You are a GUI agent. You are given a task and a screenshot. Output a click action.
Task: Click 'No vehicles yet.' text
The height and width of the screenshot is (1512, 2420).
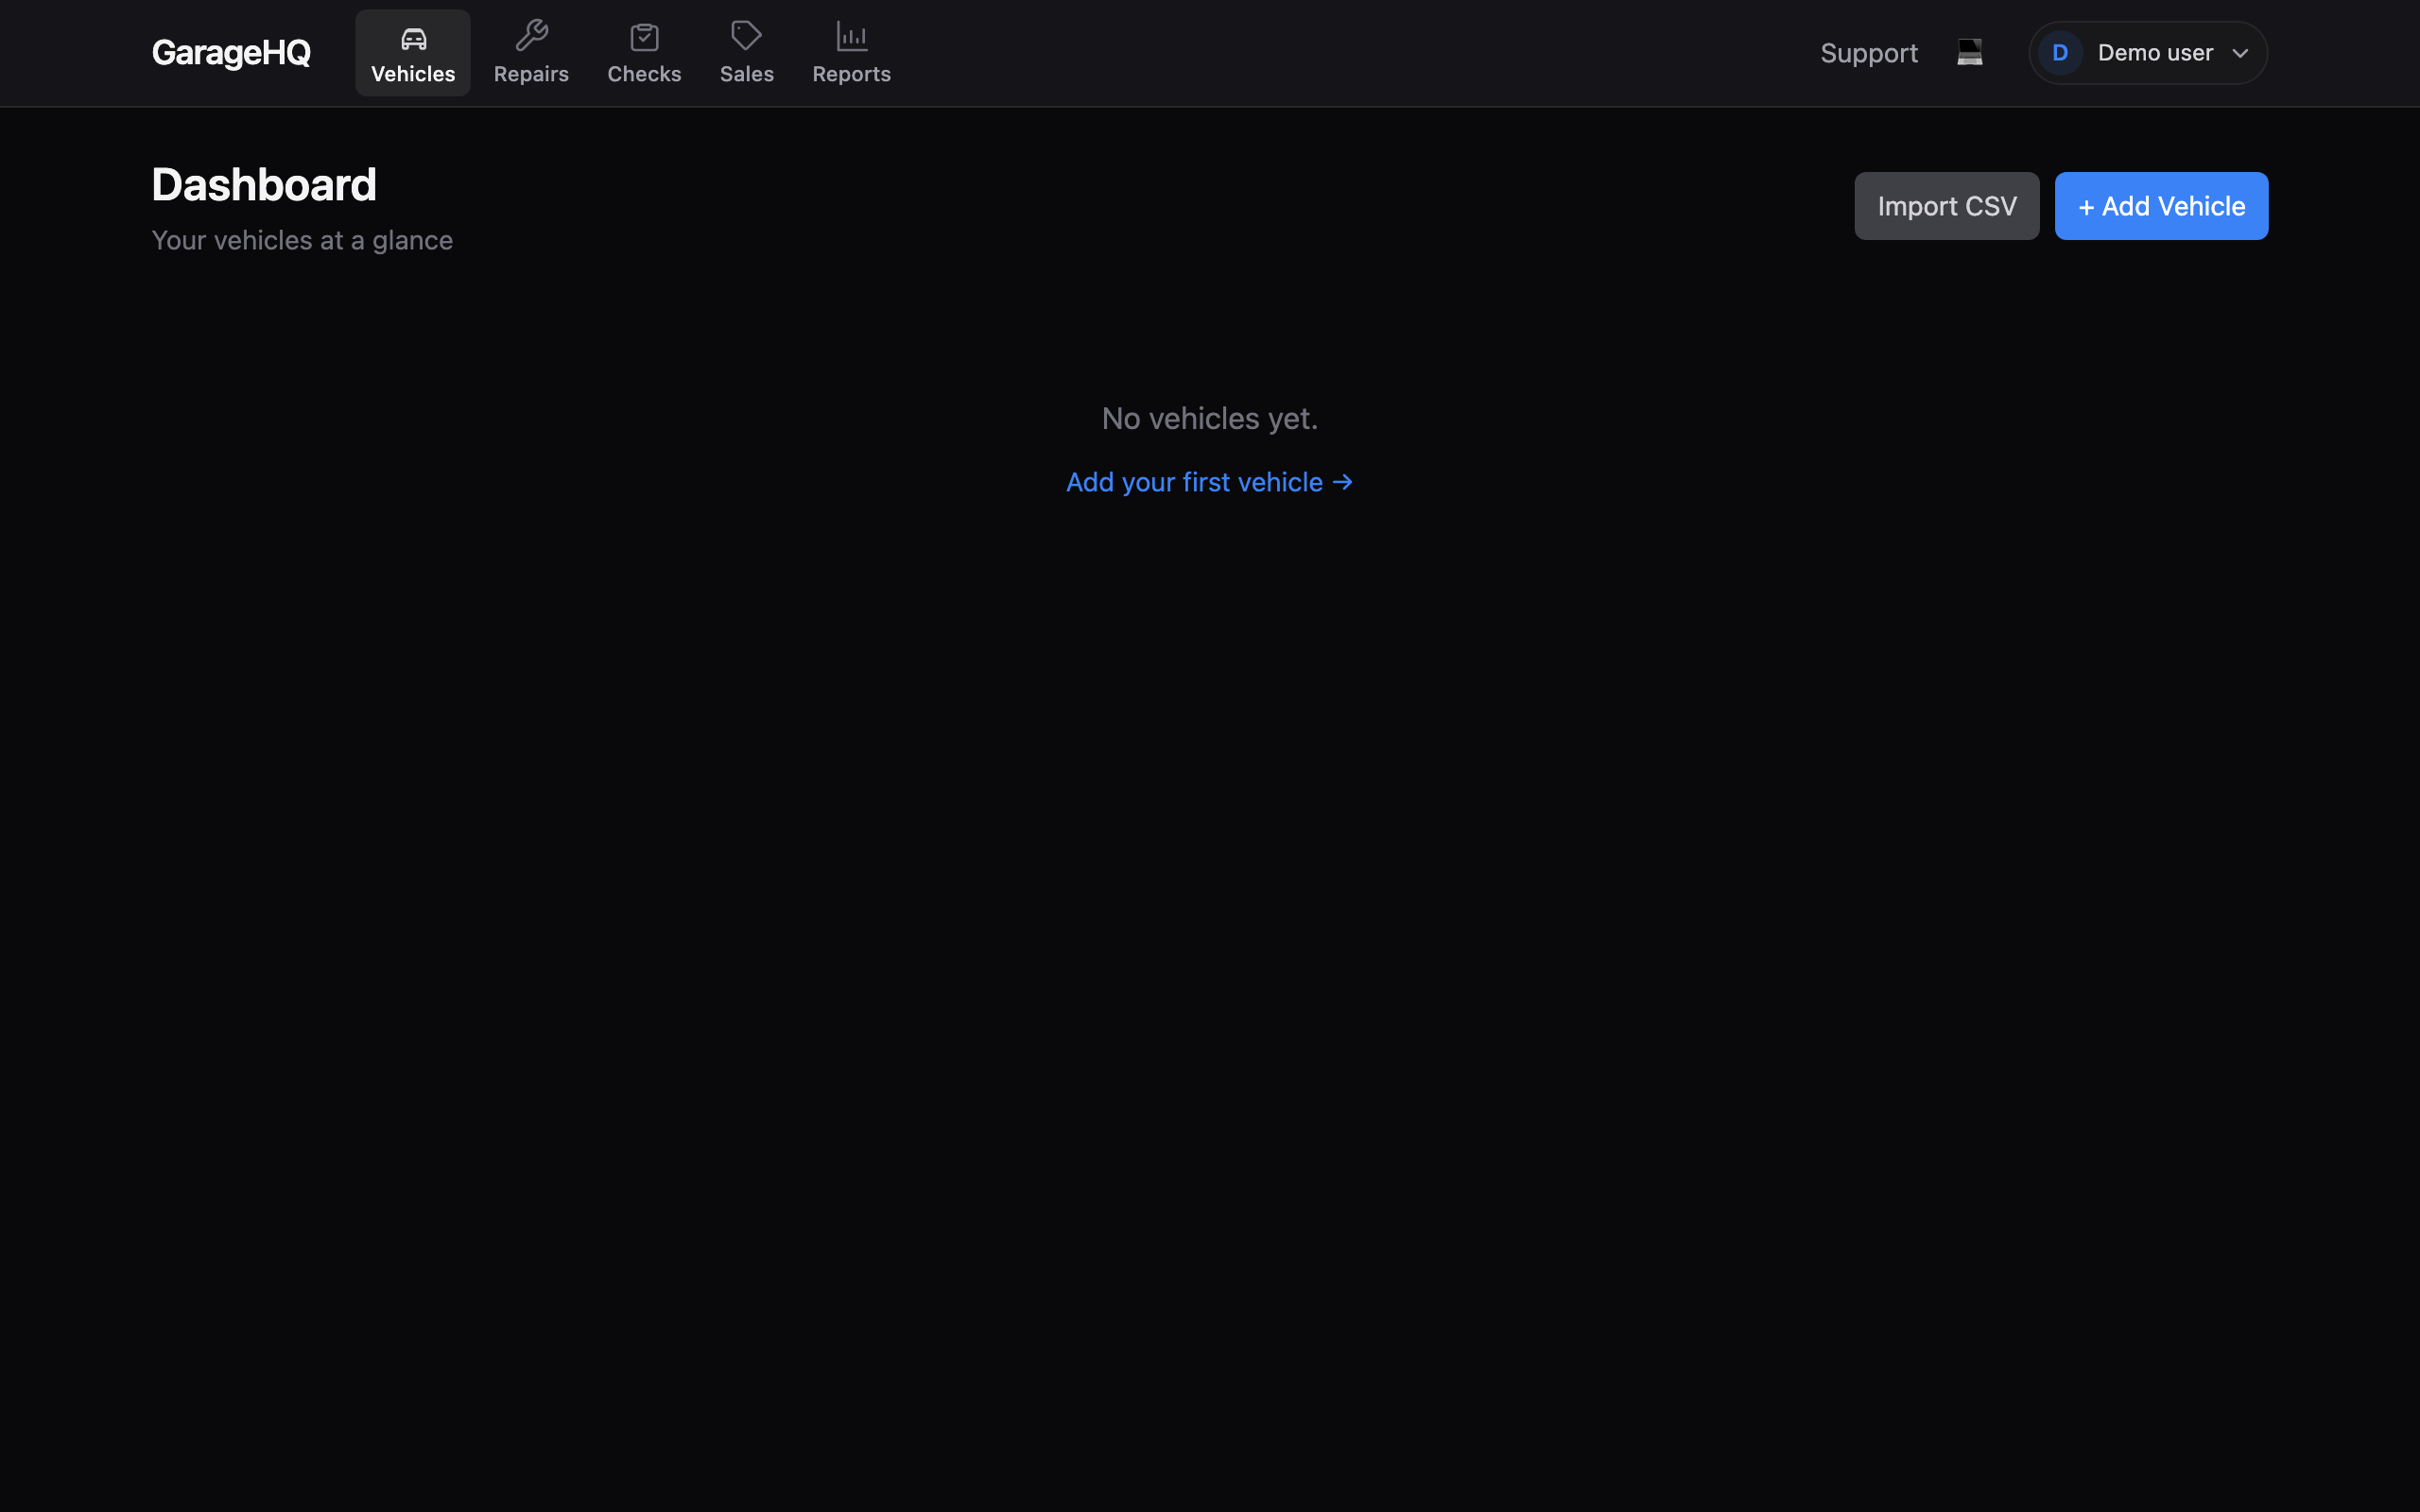[1209, 418]
